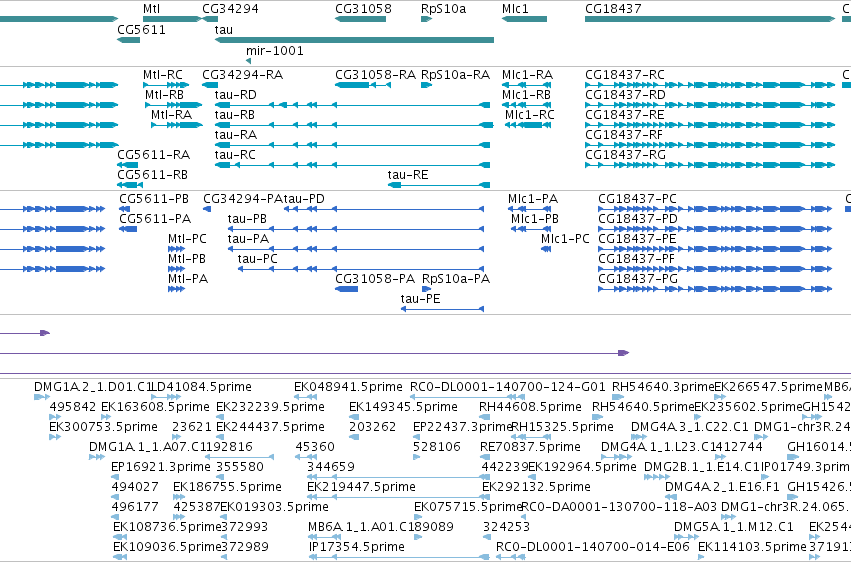The width and height of the screenshot is (851, 562).
Task: Click protein RpS10a-PA
Action: tap(456, 279)
